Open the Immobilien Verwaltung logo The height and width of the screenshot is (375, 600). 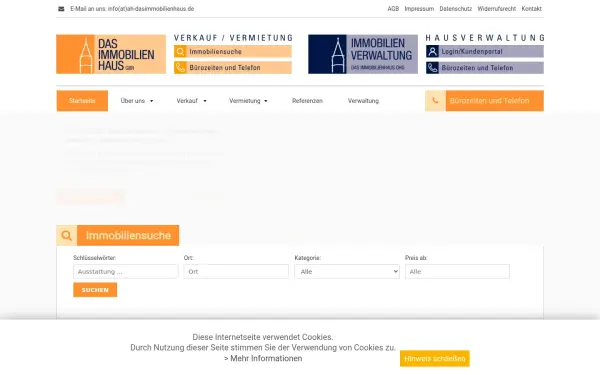click(363, 54)
